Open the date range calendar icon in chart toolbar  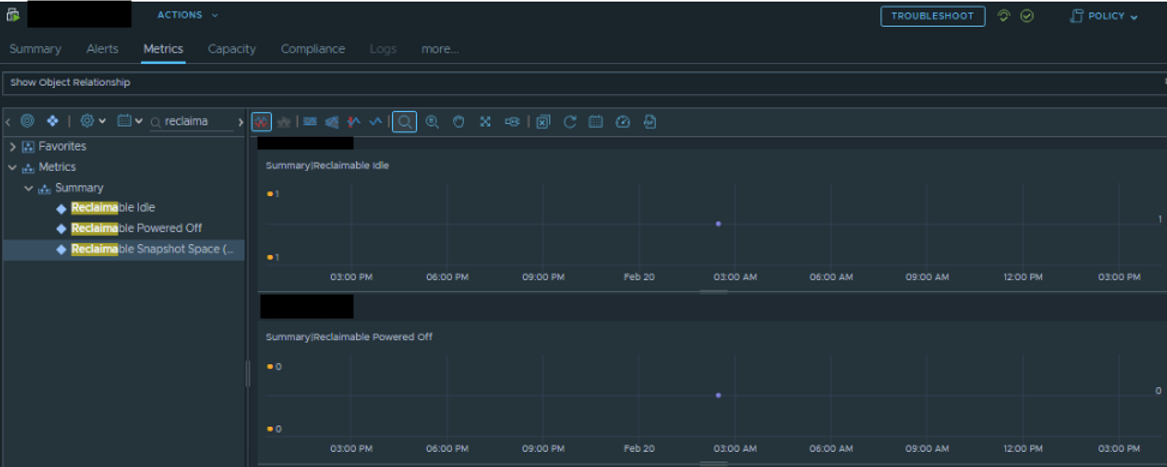pyautogui.click(x=595, y=122)
